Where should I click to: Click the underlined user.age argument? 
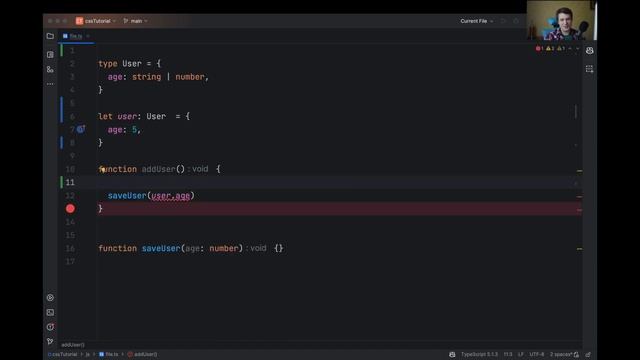coord(170,196)
